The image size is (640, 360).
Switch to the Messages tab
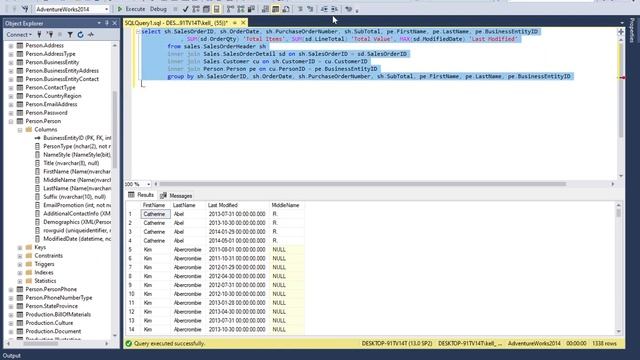[176, 196]
